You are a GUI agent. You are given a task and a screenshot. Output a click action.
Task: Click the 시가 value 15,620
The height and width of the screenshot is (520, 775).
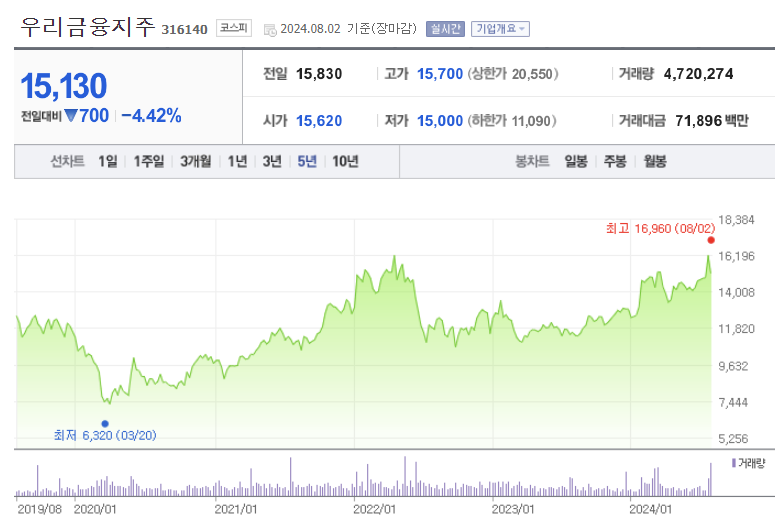(319, 121)
